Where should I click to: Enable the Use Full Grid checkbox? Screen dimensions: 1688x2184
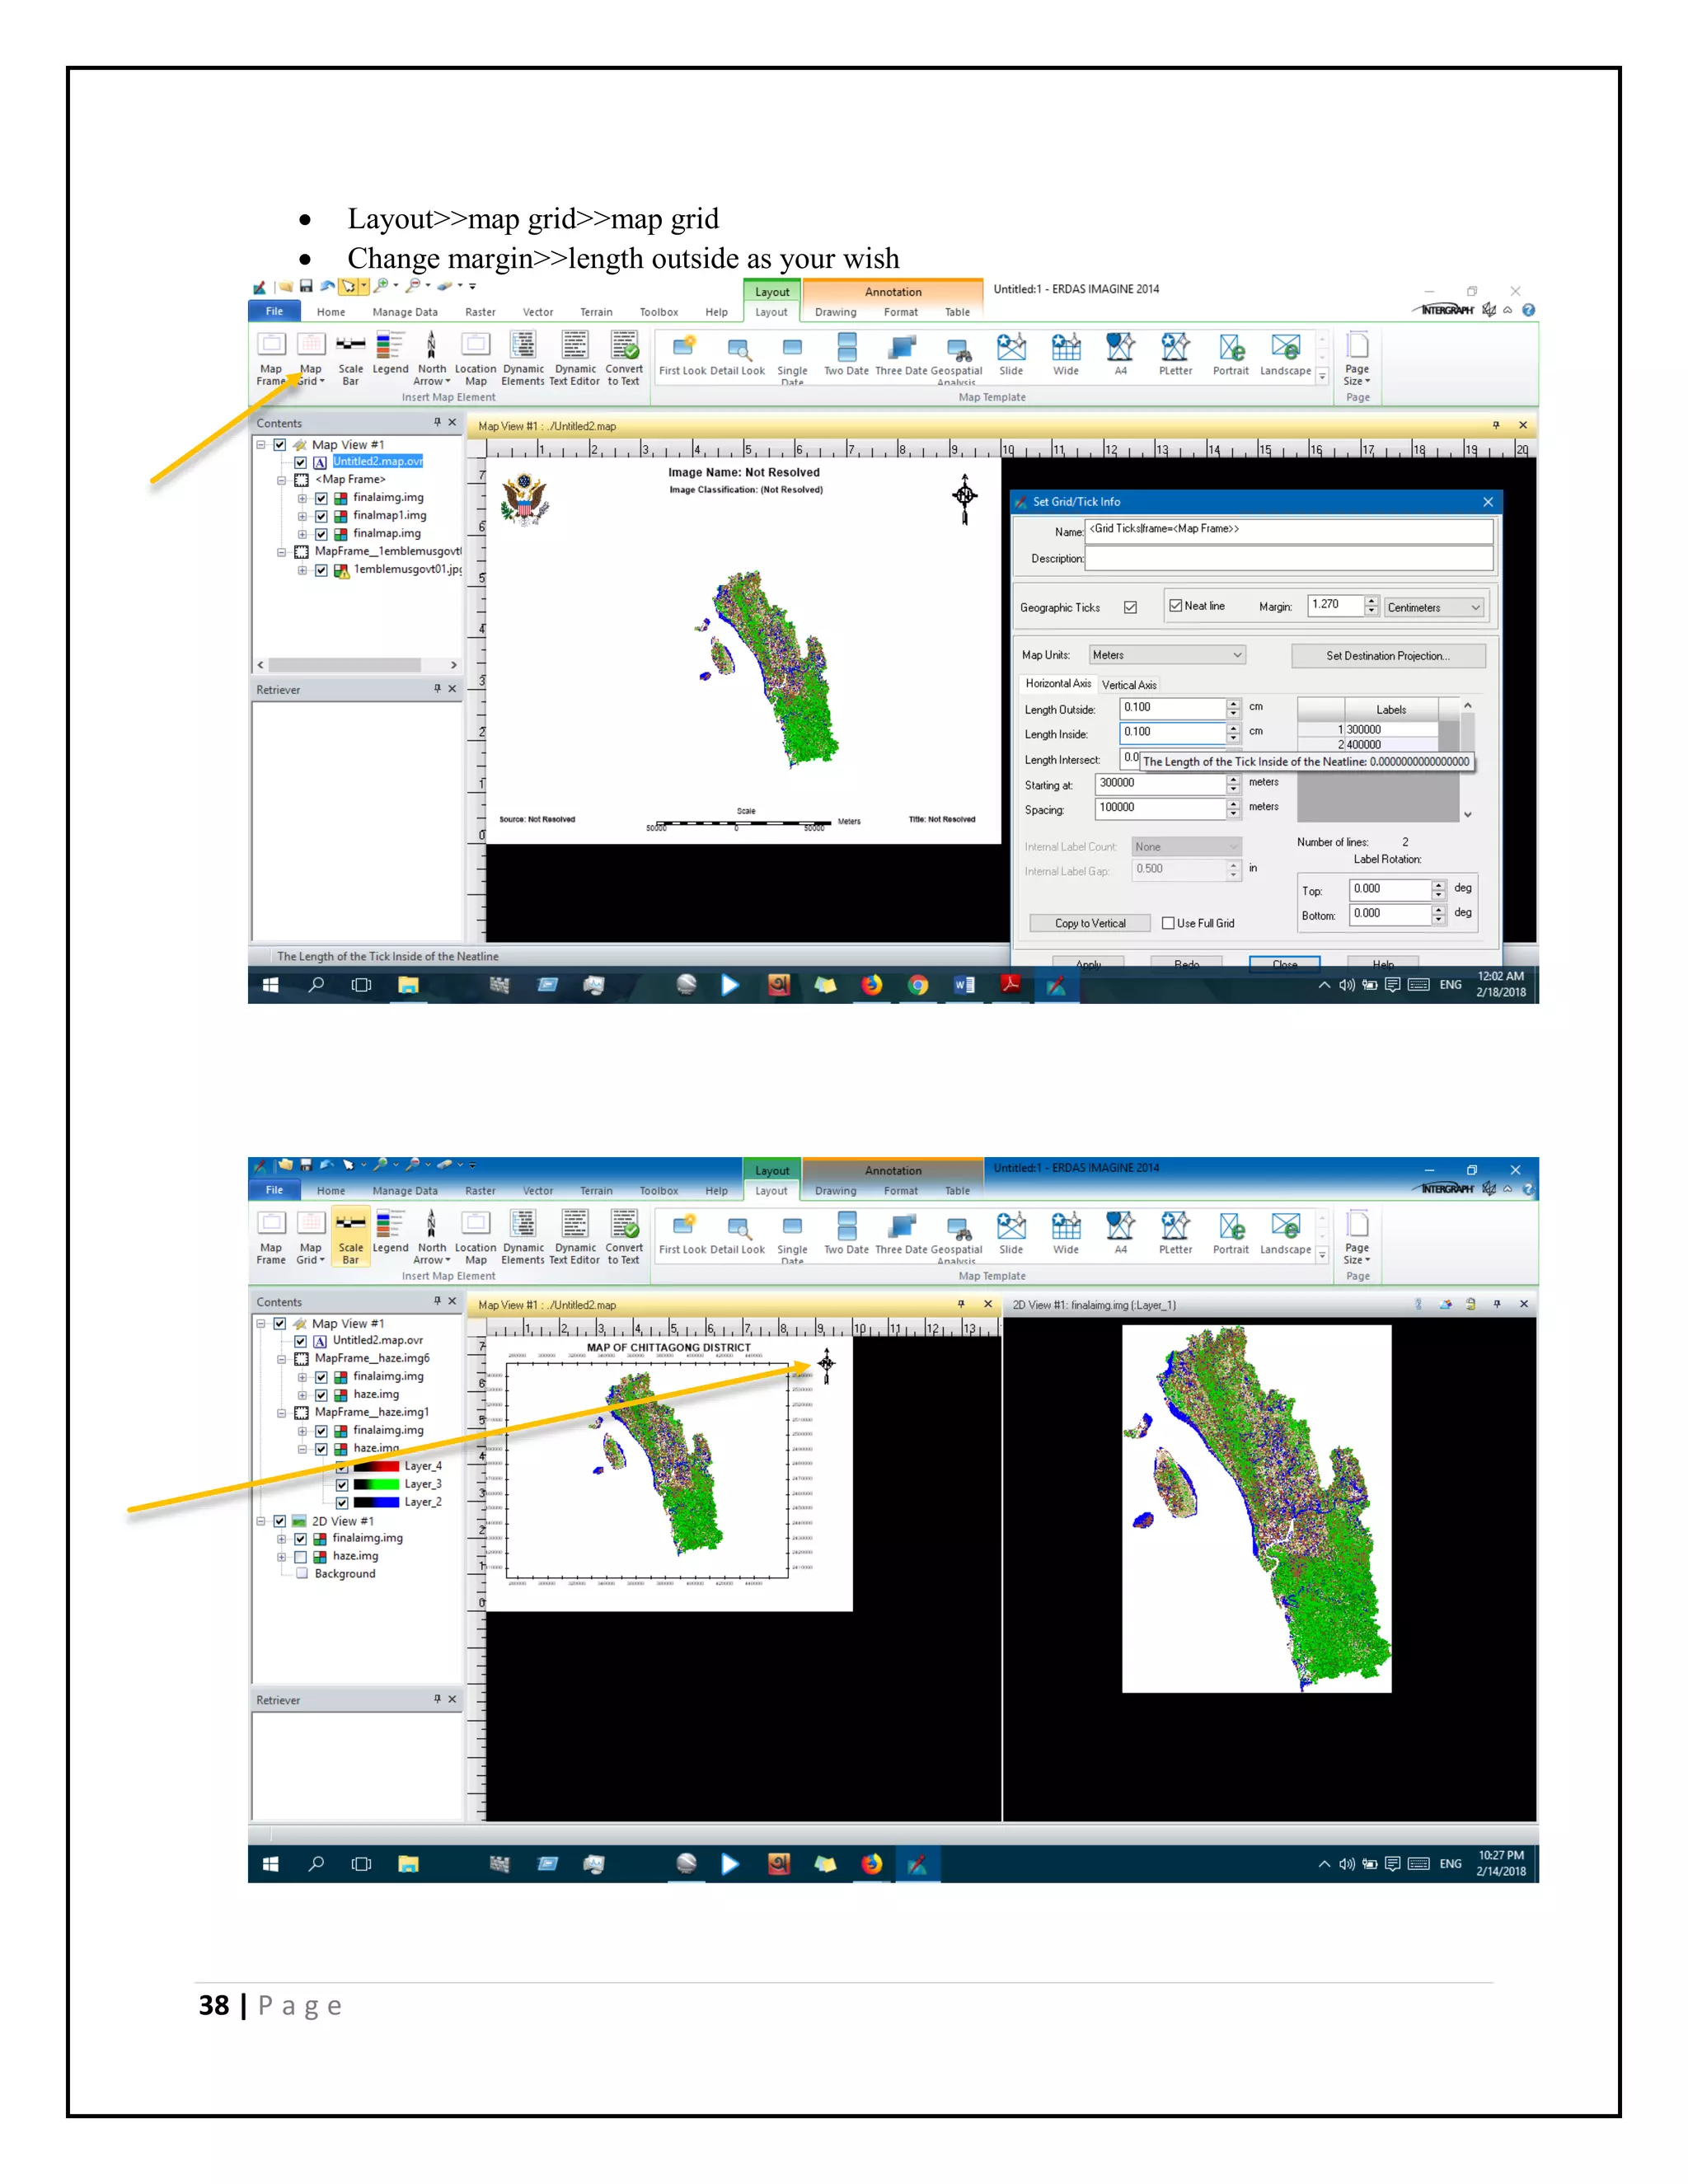tap(1168, 923)
